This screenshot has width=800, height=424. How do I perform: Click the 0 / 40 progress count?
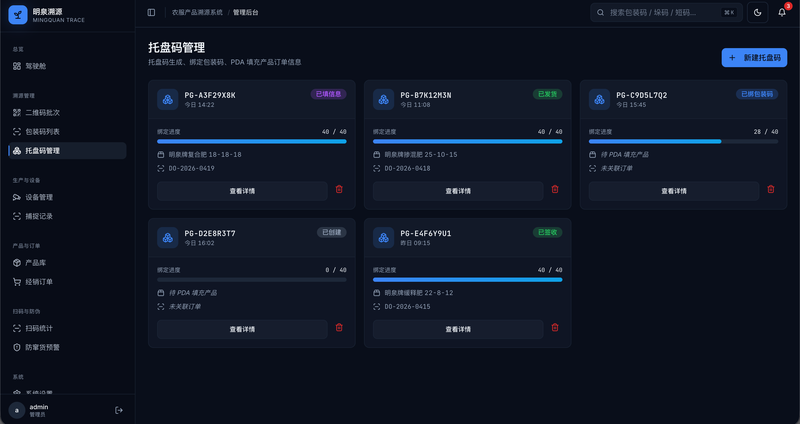click(x=336, y=270)
